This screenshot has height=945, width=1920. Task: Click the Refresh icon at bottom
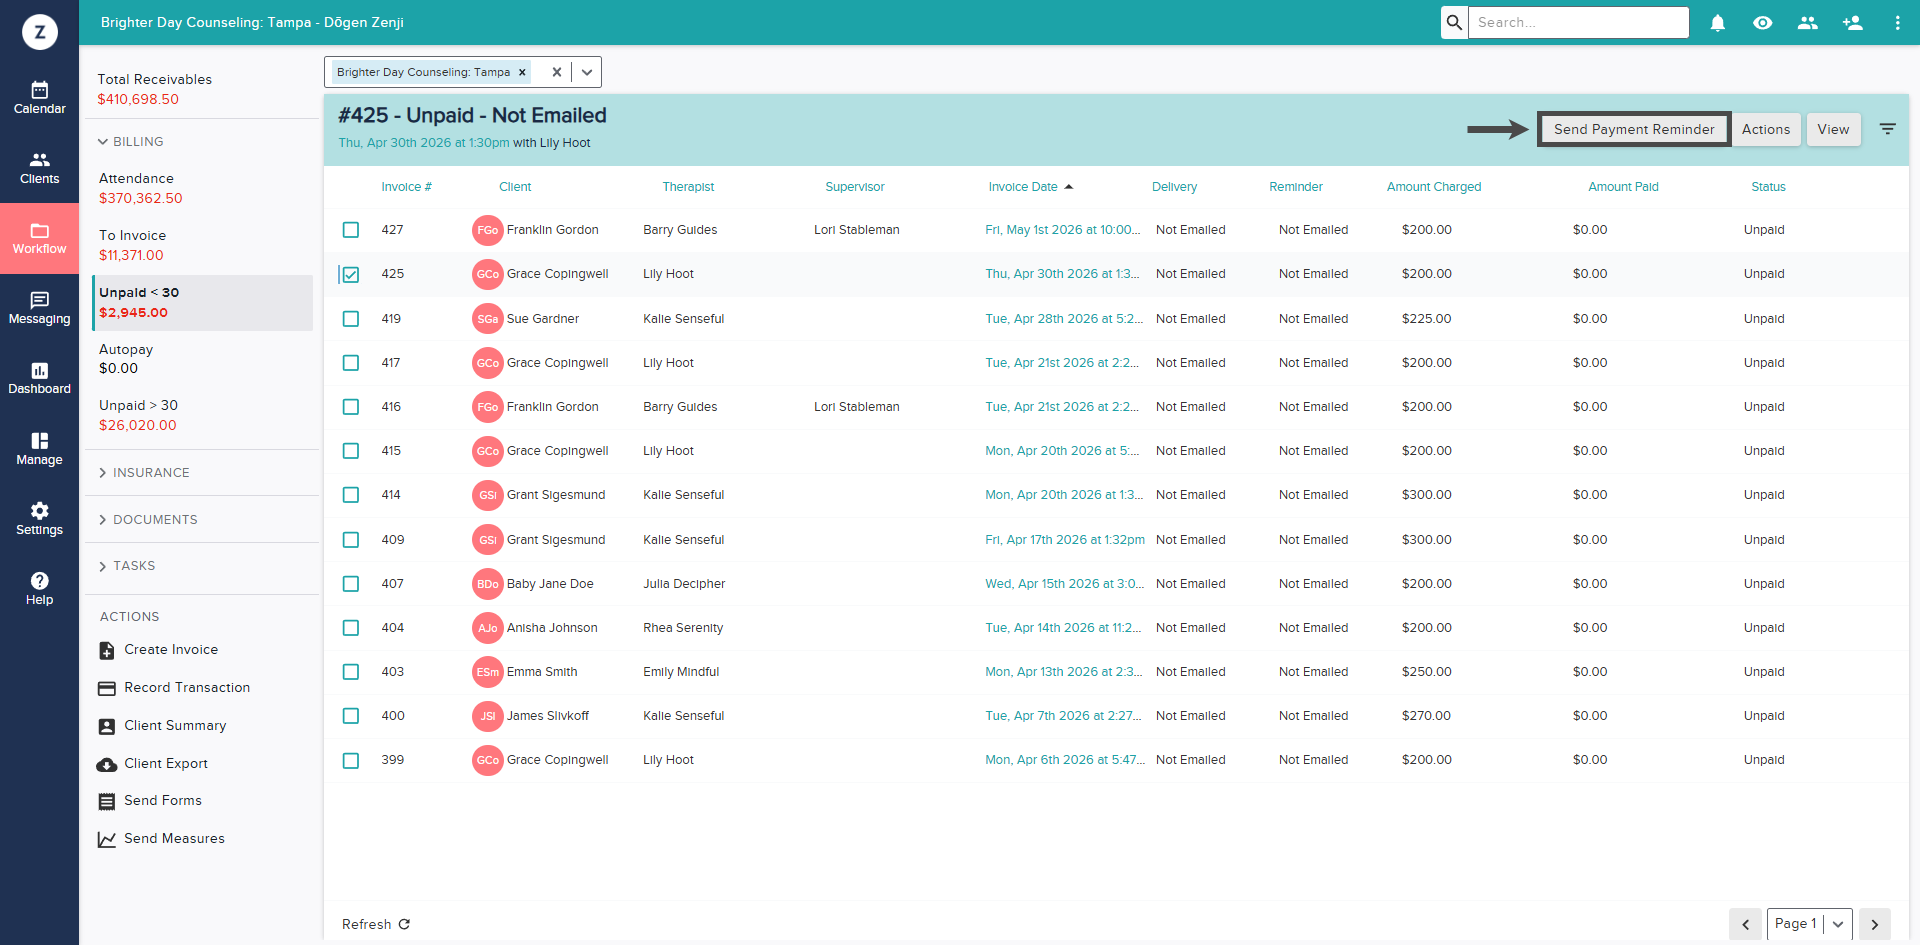[x=405, y=924]
